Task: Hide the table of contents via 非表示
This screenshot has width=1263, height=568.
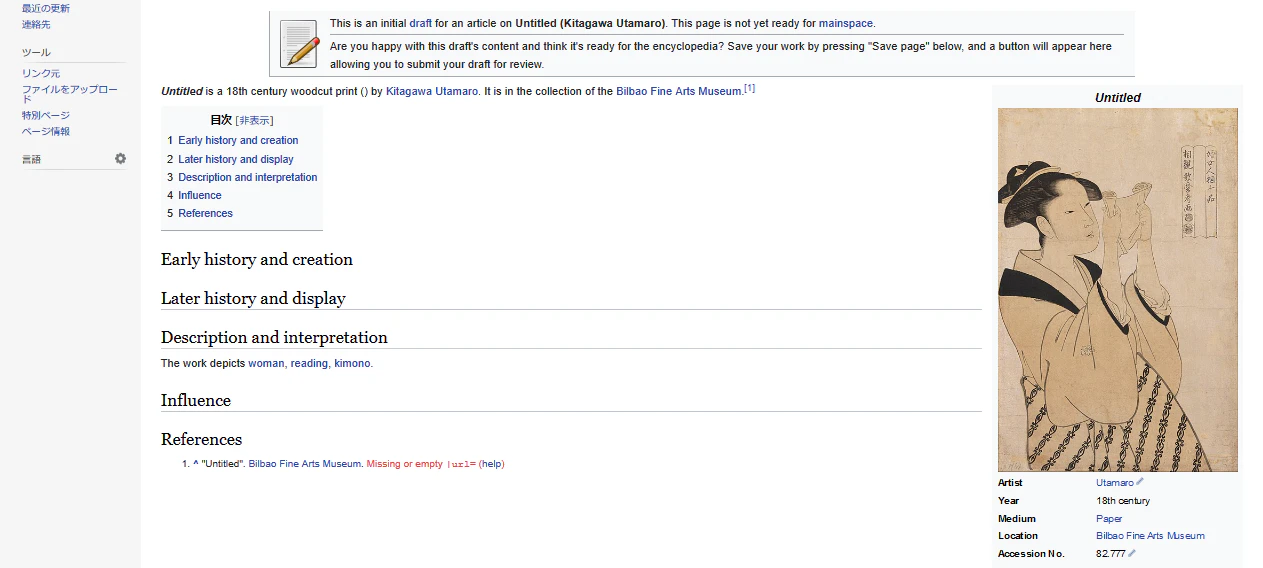Action: tap(254, 121)
